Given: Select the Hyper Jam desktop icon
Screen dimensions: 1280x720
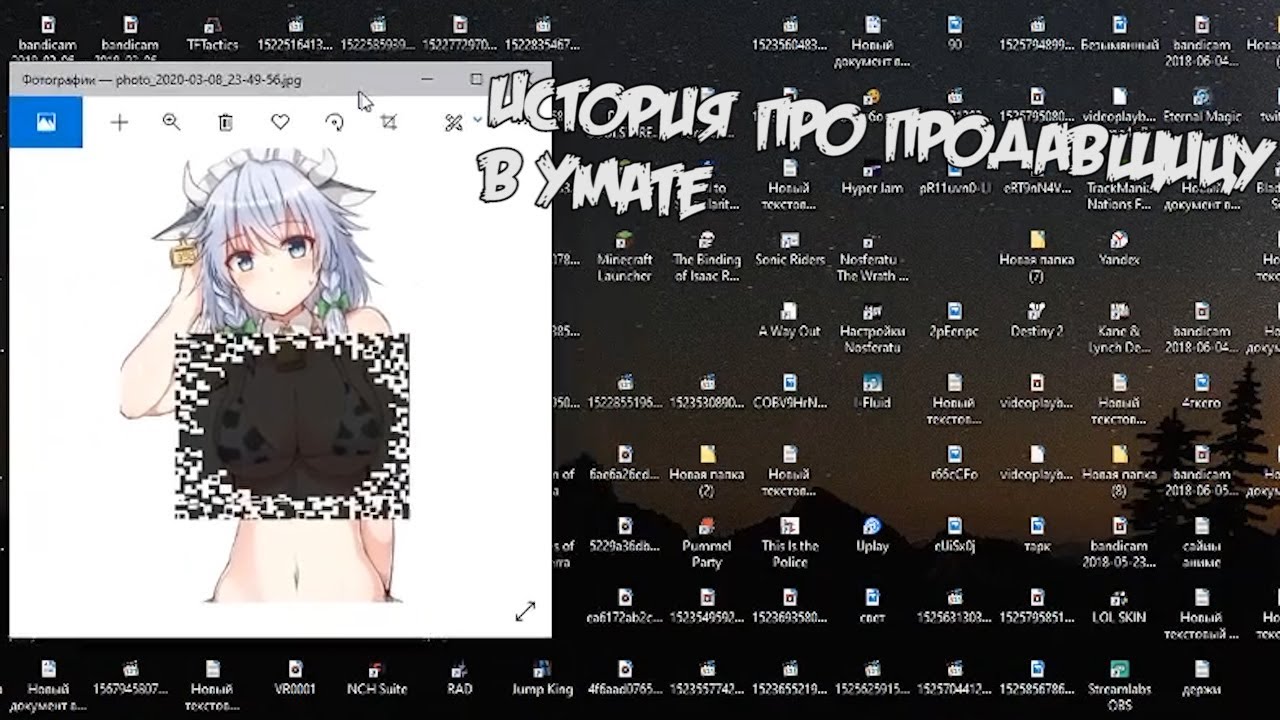Looking at the screenshot, I should [x=872, y=177].
